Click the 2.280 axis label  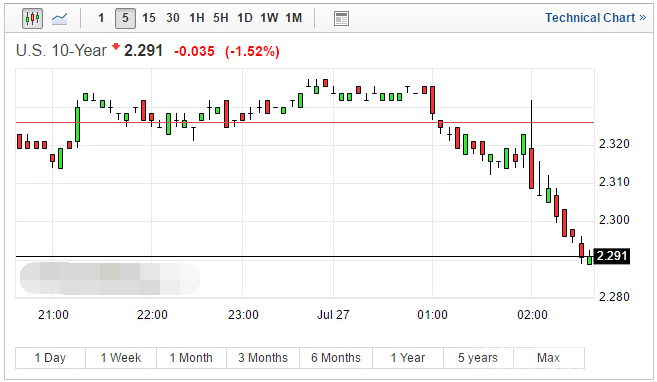click(614, 297)
